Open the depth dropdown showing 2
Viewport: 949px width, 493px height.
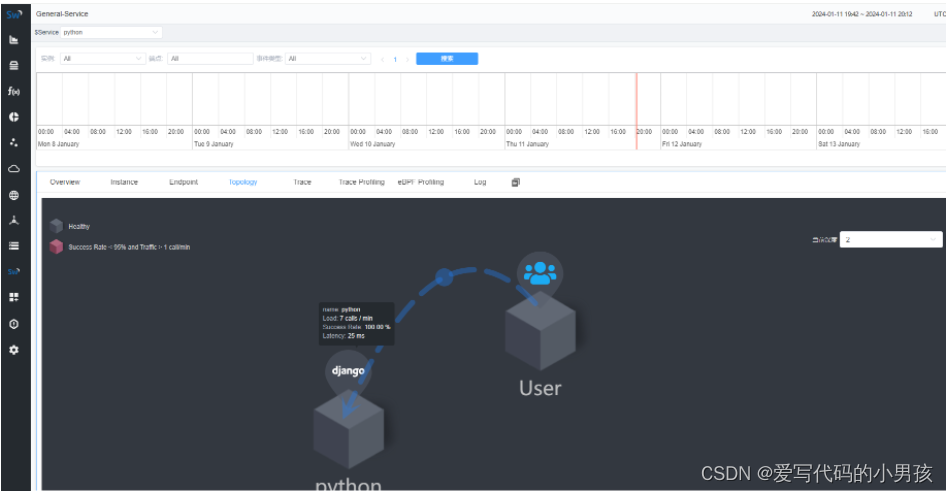[x=890, y=240]
